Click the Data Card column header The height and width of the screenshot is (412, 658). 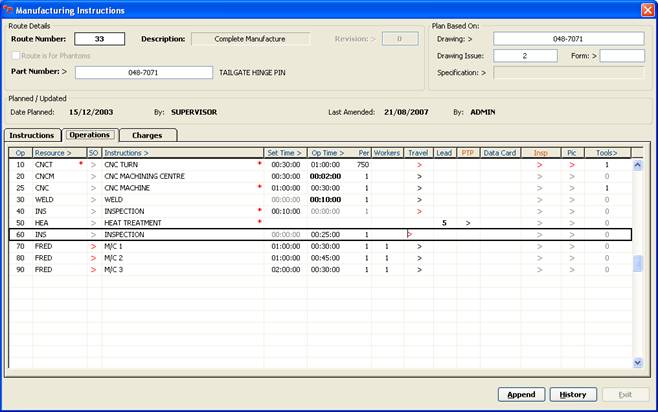click(x=500, y=153)
